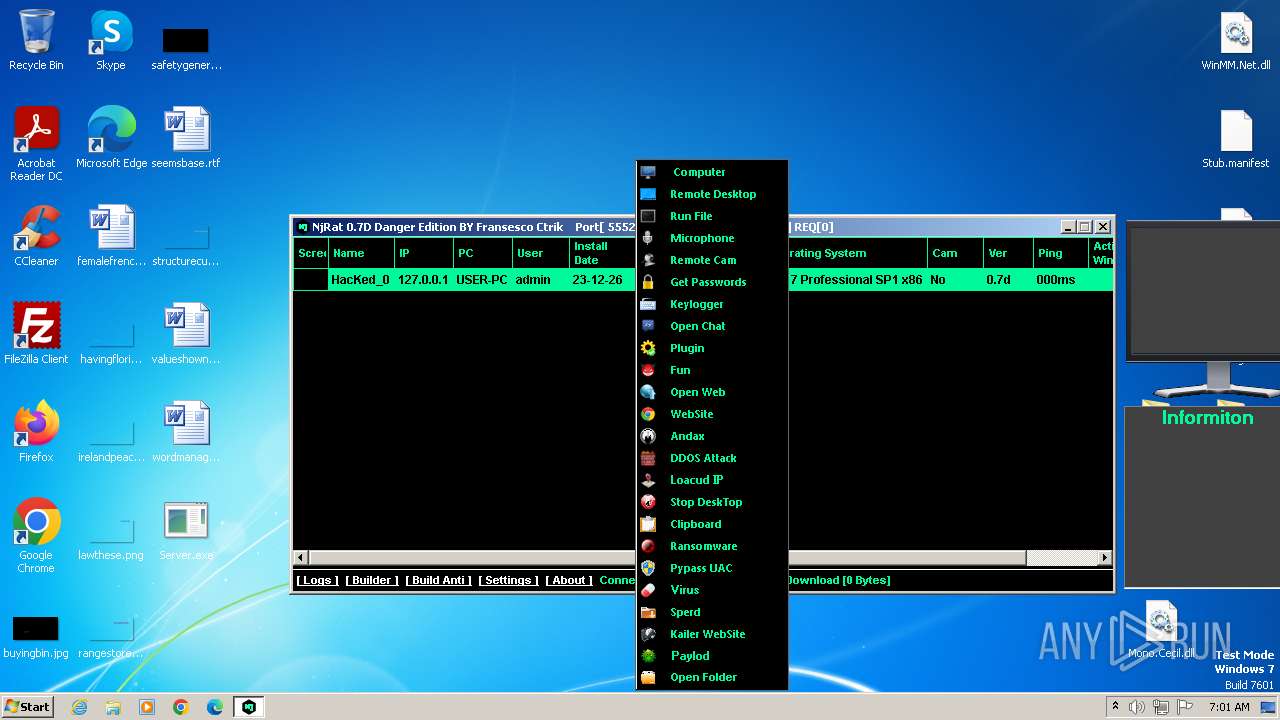
Task: Click the [ Build Anti ] link
Action: click(439, 580)
